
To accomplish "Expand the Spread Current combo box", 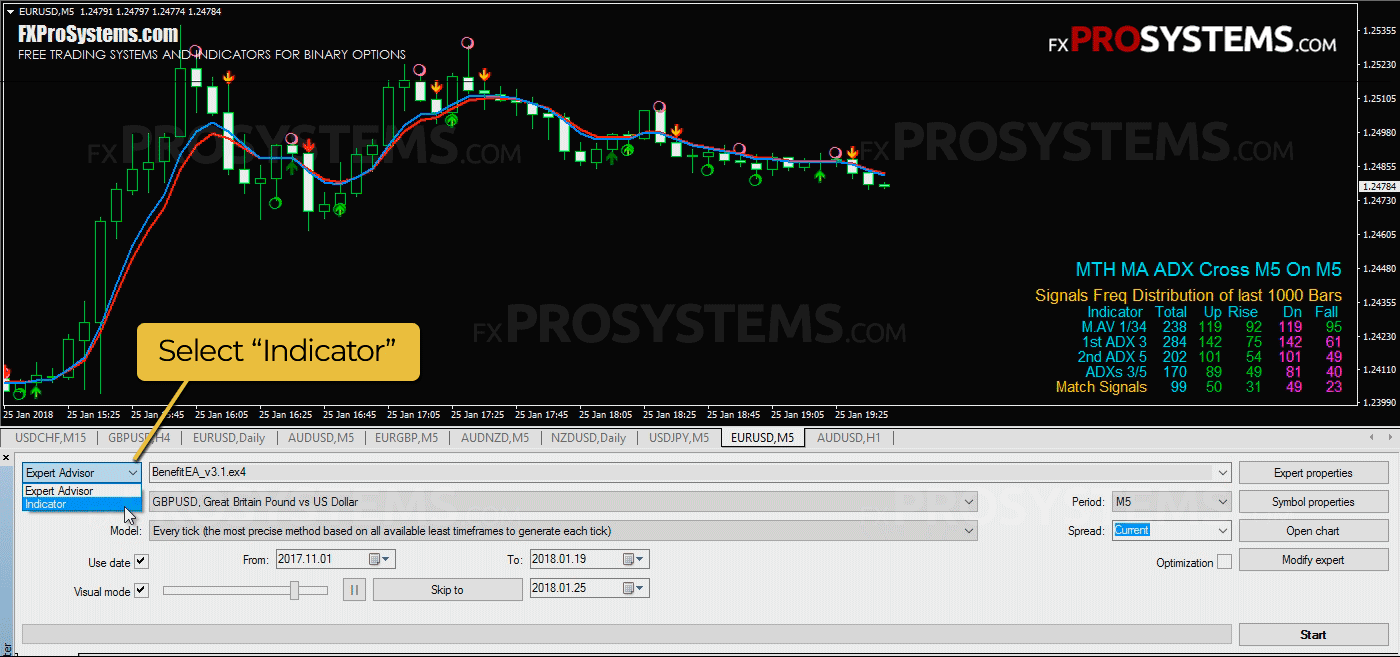I will pyautogui.click(x=1222, y=531).
